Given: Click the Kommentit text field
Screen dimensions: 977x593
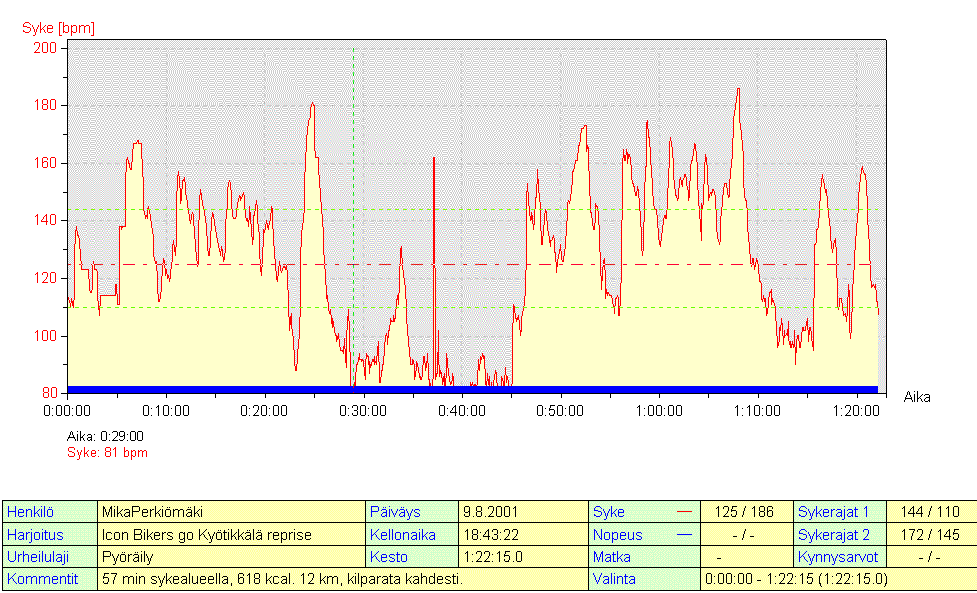Looking at the screenshot, I should click(282, 578).
